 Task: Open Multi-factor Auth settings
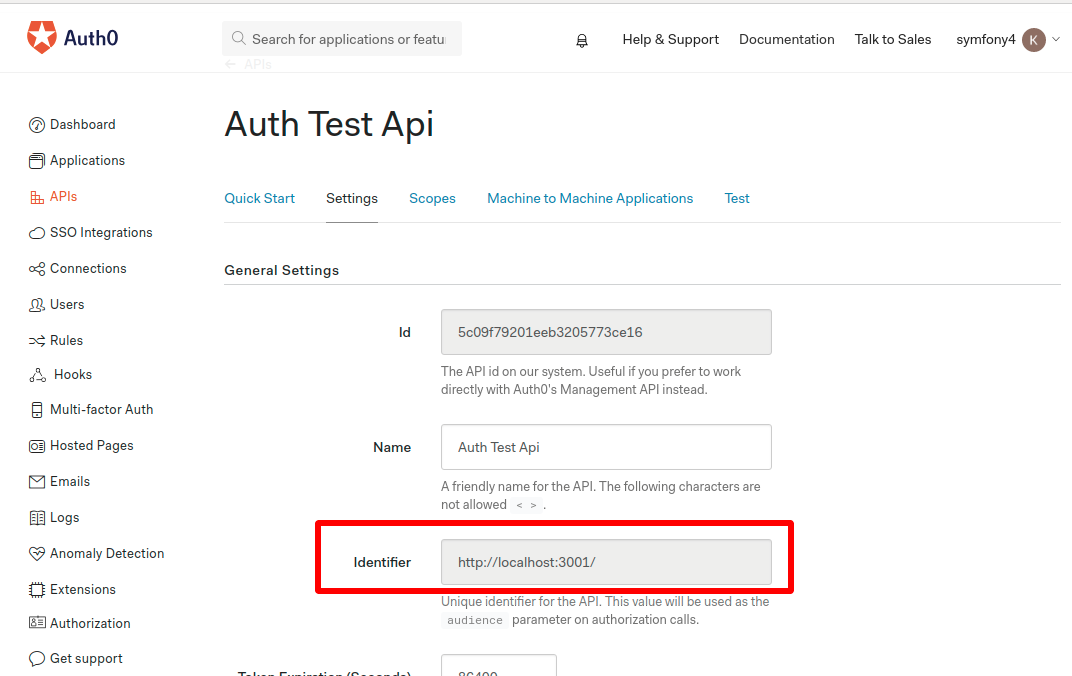(101, 409)
